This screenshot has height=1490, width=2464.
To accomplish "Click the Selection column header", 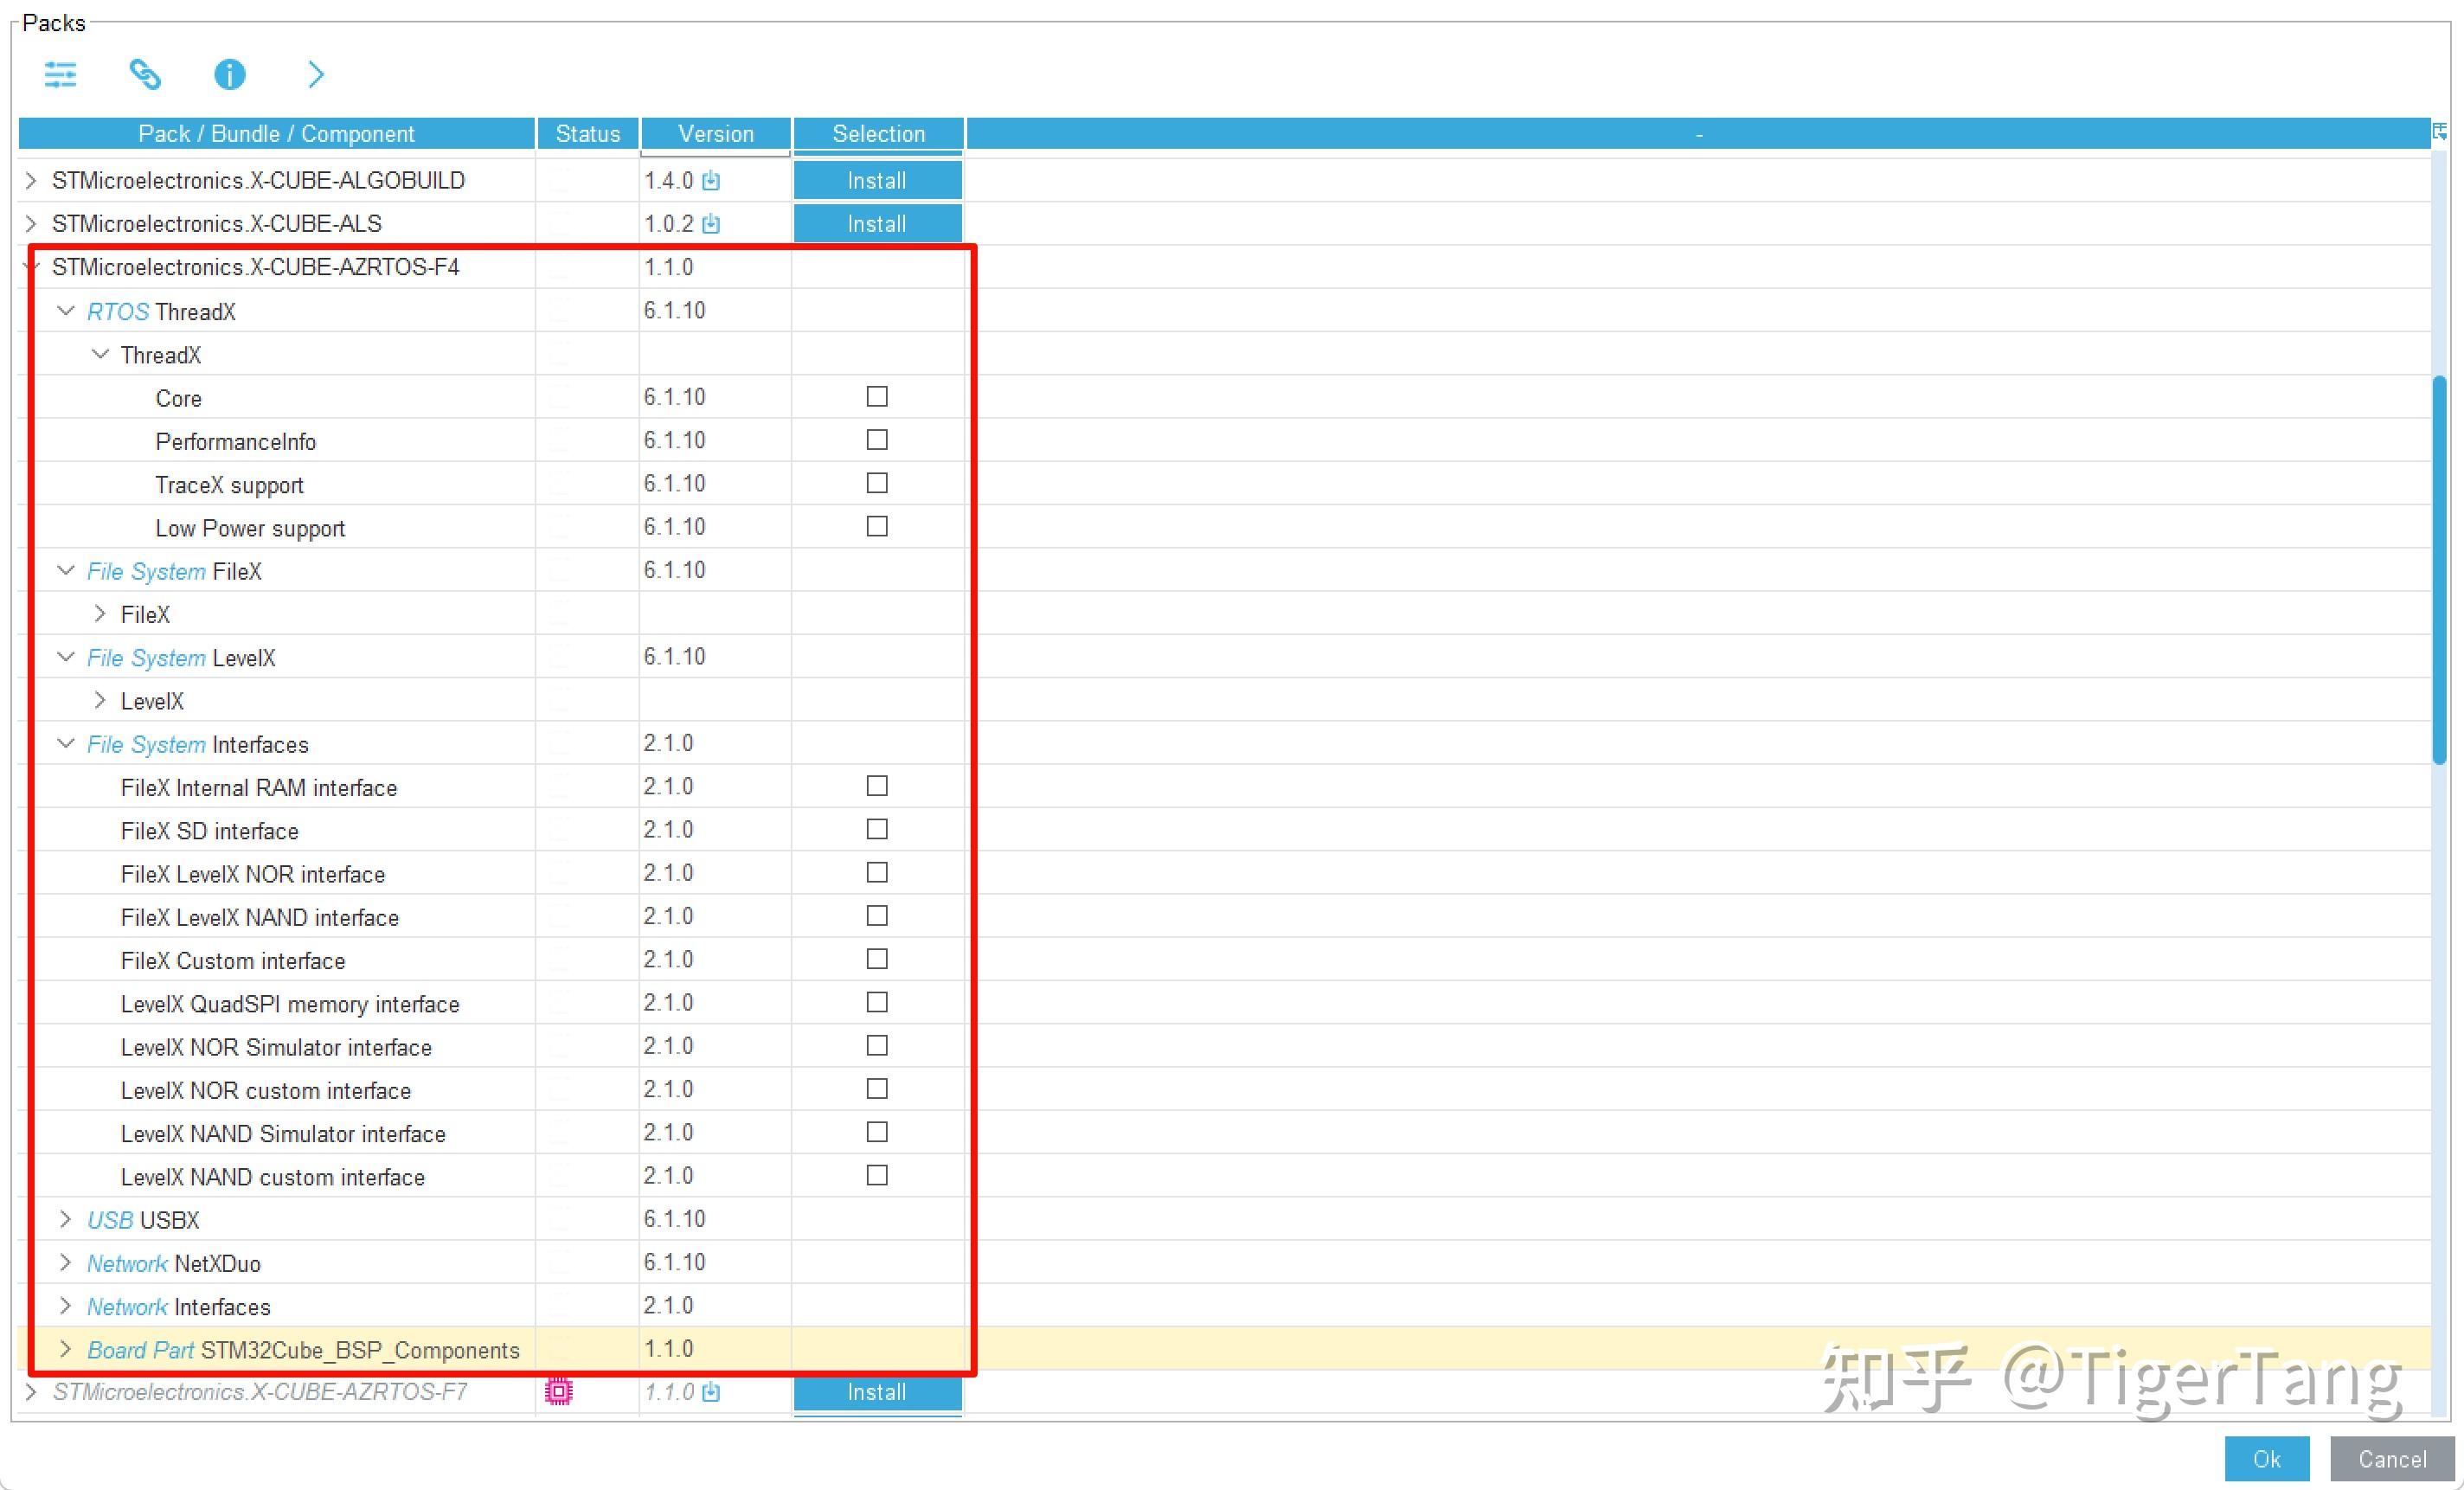I will click(878, 133).
